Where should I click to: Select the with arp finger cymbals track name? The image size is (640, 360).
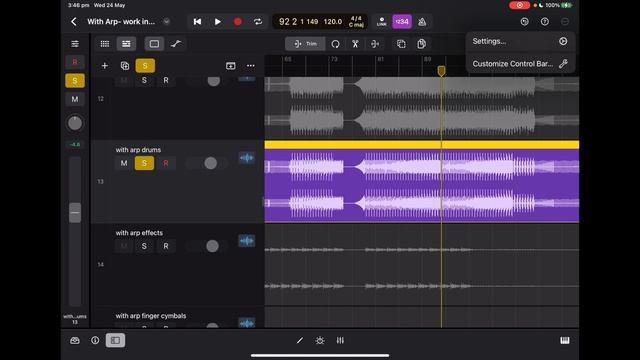pyautogui.click(x=151, y=316)
